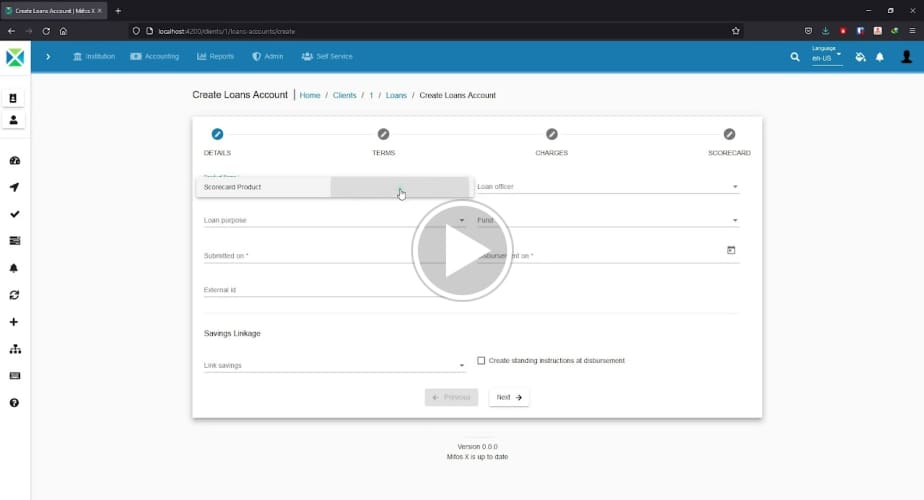The height and width of the screenshot is (500, 924).
Task: Reload the page in browser
Action: point(46,31)
